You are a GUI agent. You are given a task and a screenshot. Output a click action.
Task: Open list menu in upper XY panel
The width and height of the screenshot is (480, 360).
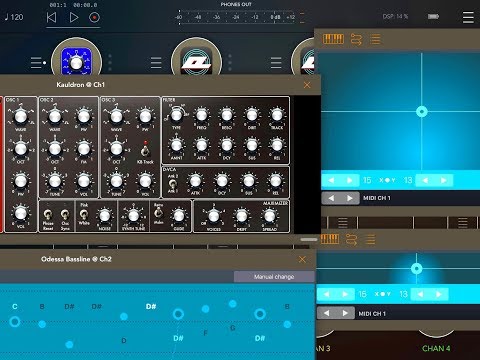click(375, 39)
